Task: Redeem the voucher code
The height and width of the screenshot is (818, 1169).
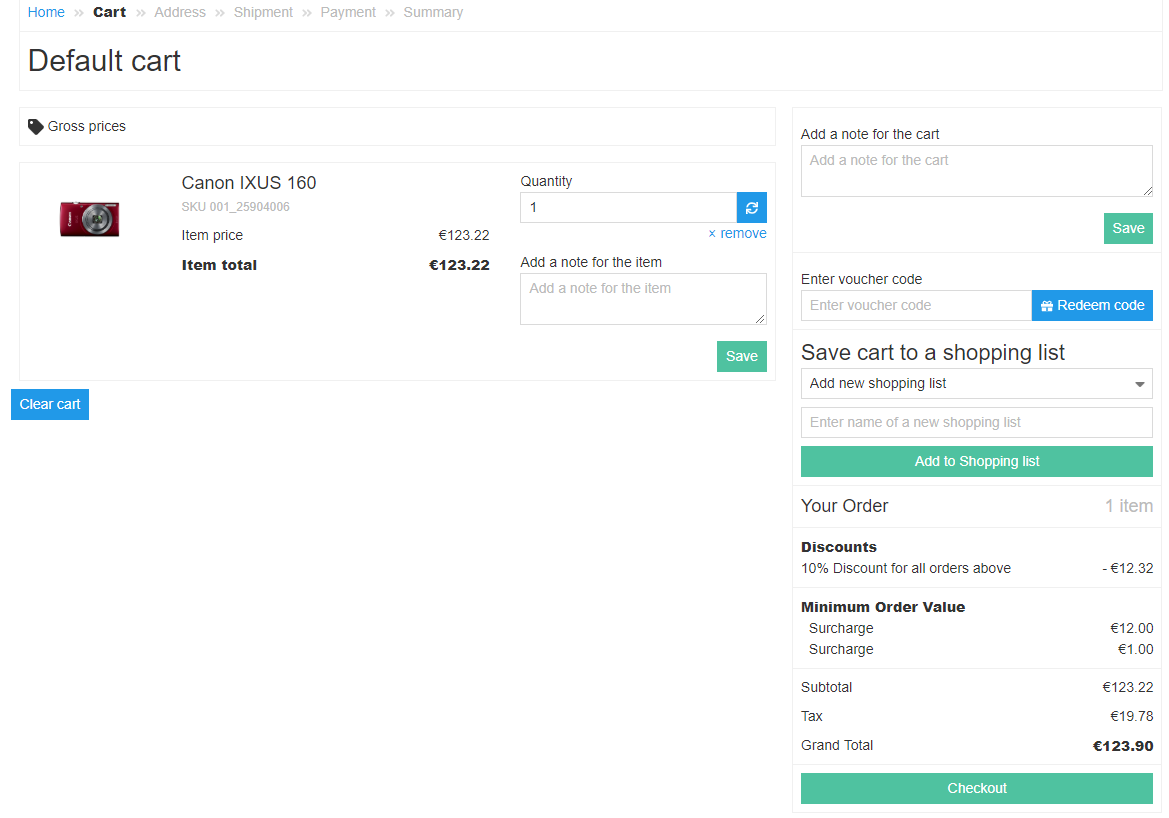Action: coord(1092,306)
